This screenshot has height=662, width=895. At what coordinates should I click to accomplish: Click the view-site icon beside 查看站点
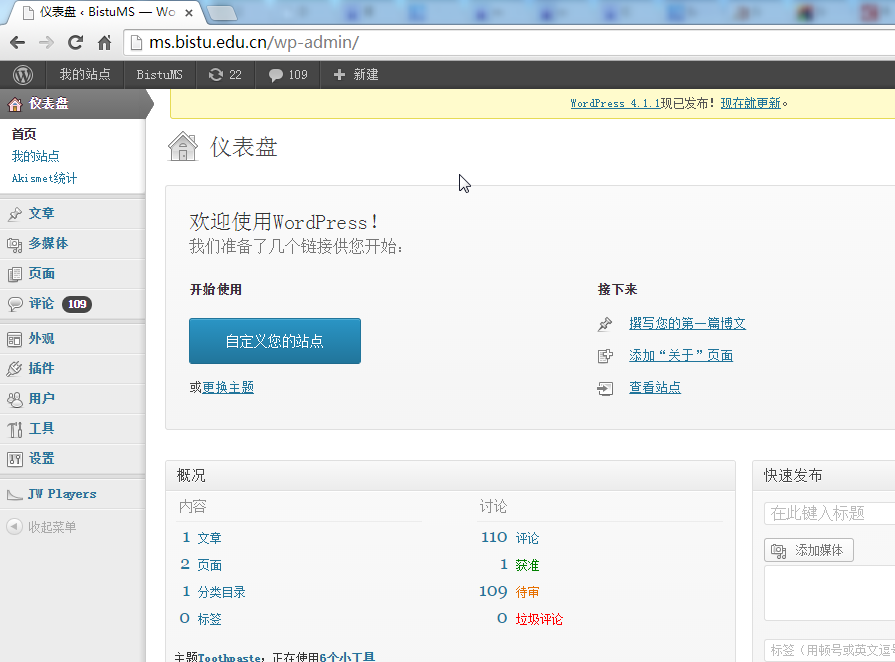[605, 389]
